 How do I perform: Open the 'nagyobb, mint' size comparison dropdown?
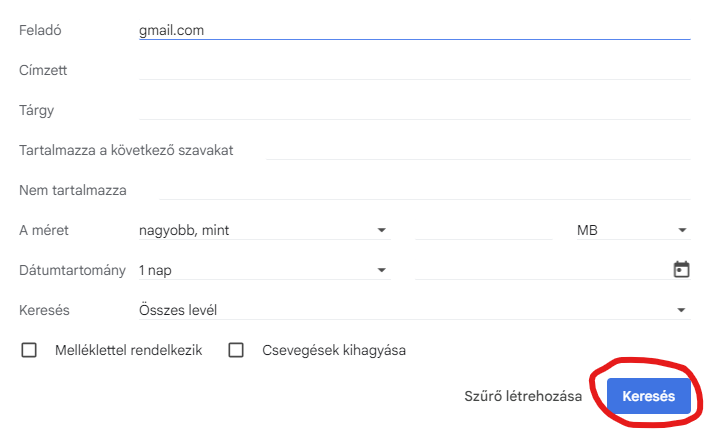click(x=262, y=230)
